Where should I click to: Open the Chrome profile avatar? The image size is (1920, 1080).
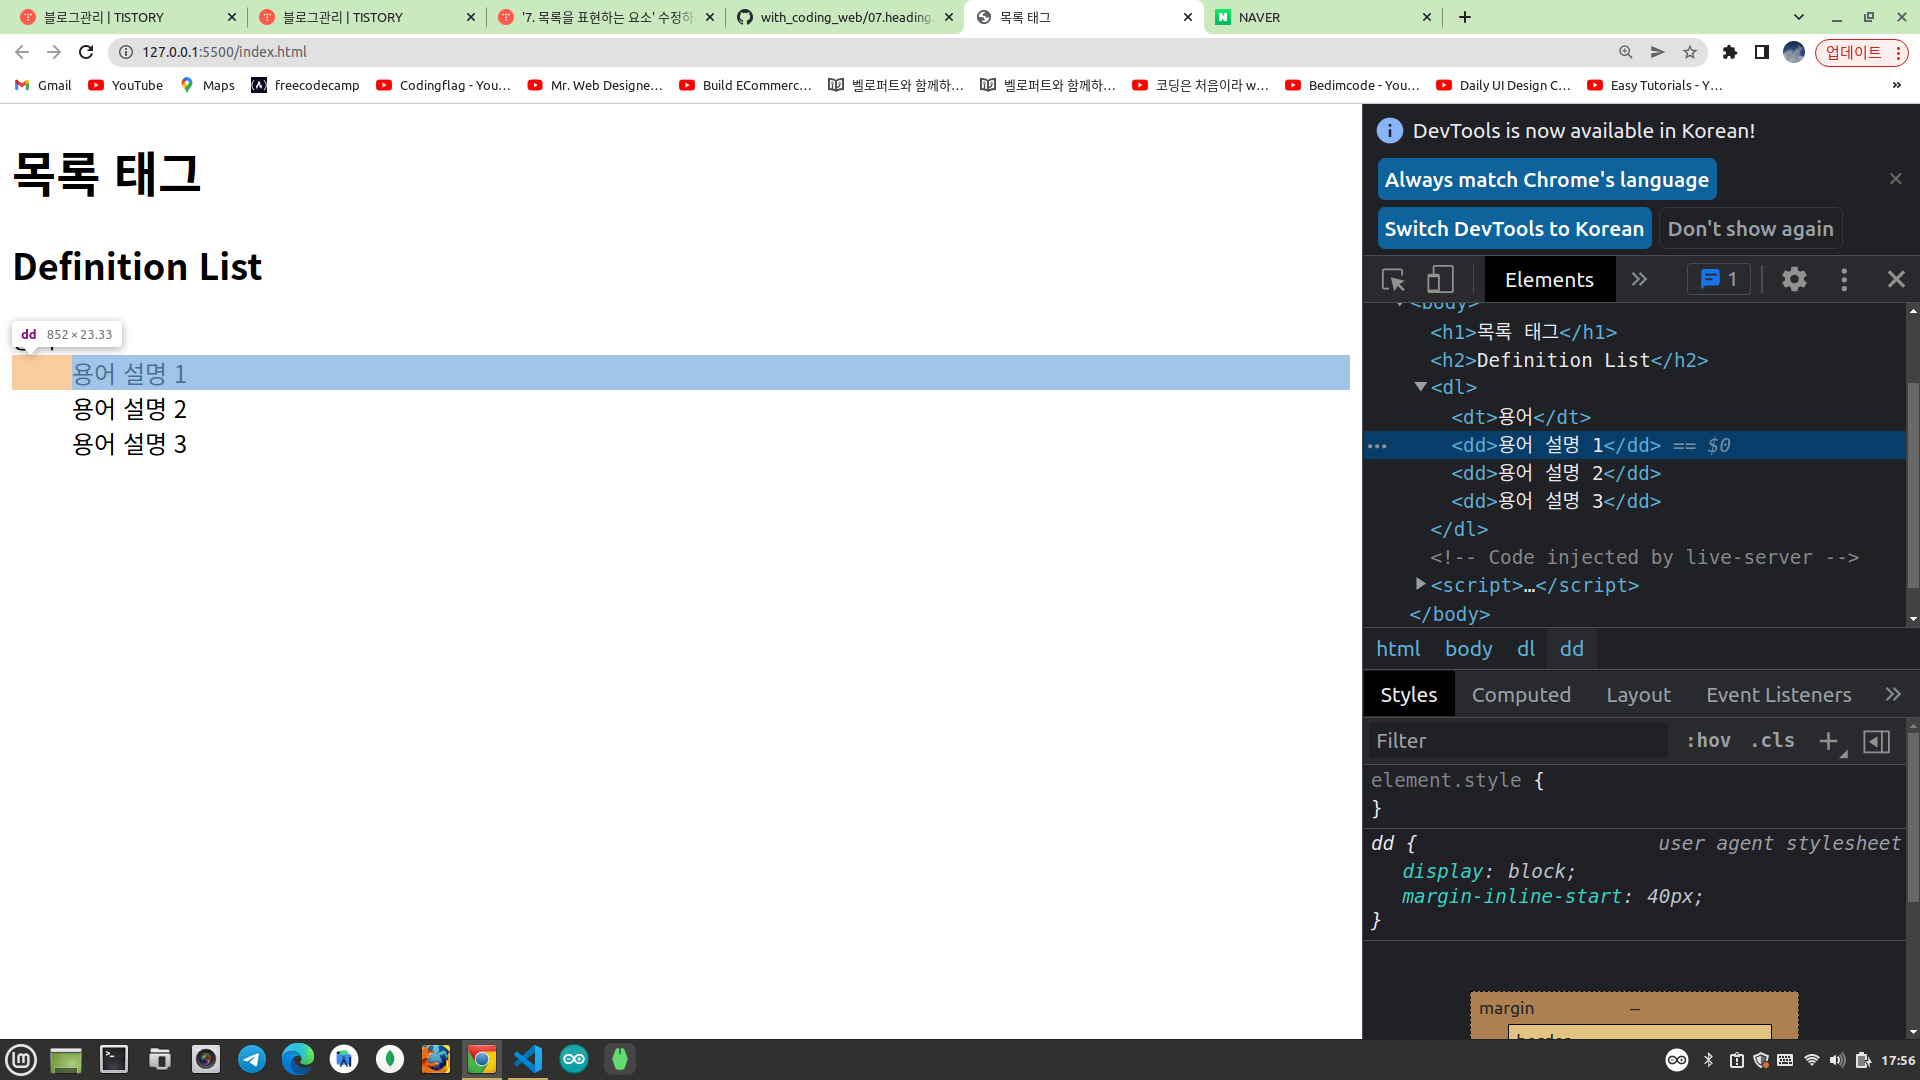(x=1794, y=52)
